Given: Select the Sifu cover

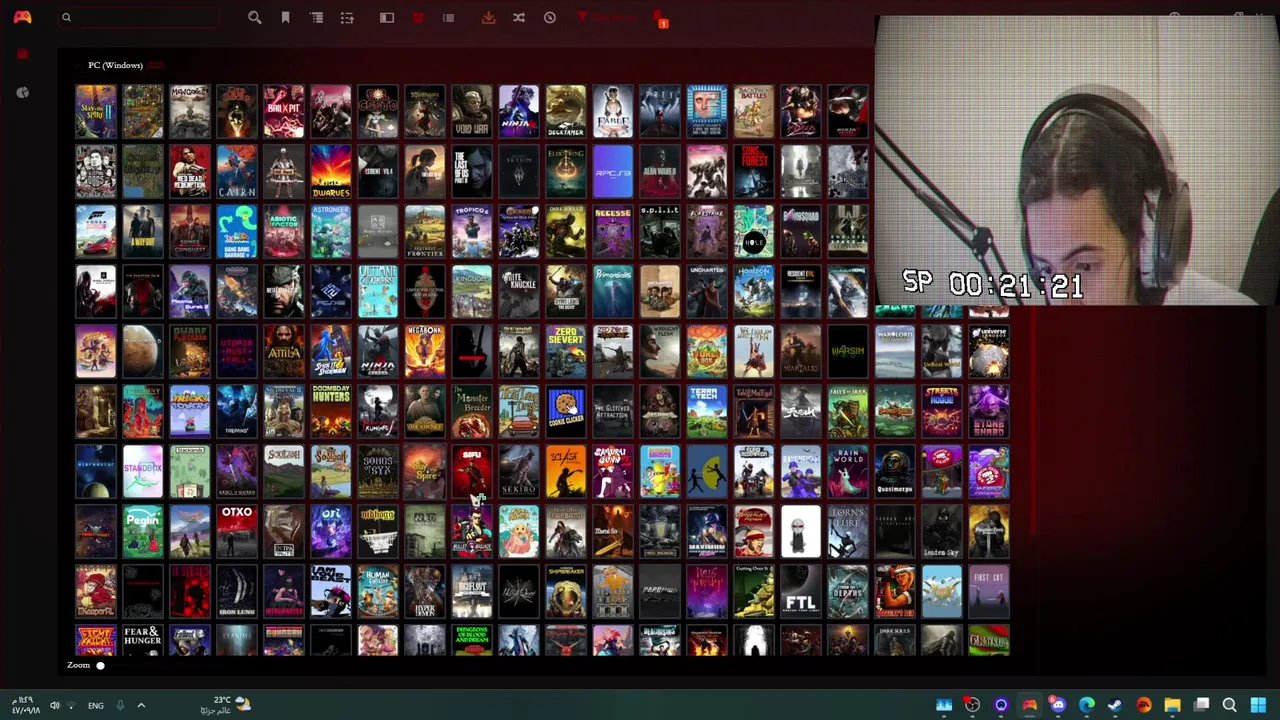Looking at the screenshot, I should click(x=472, y=471).
